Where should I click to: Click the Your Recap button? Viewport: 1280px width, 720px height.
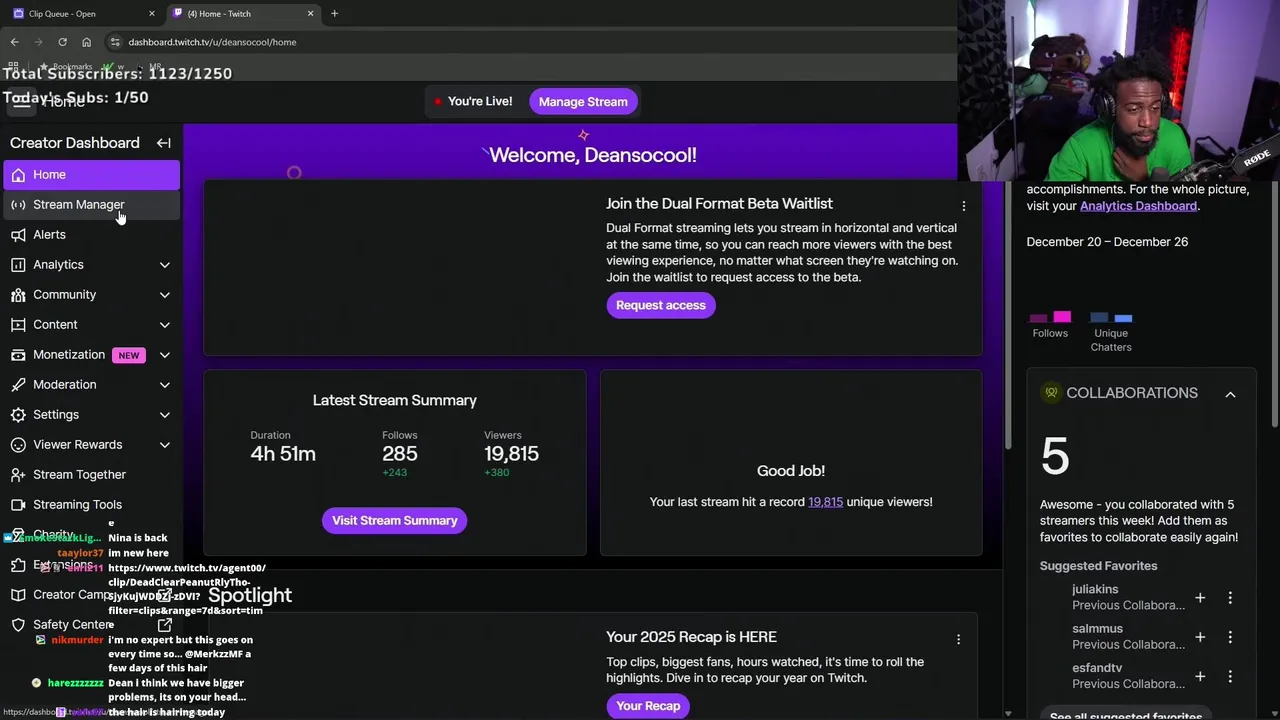(x=648, y=706)
